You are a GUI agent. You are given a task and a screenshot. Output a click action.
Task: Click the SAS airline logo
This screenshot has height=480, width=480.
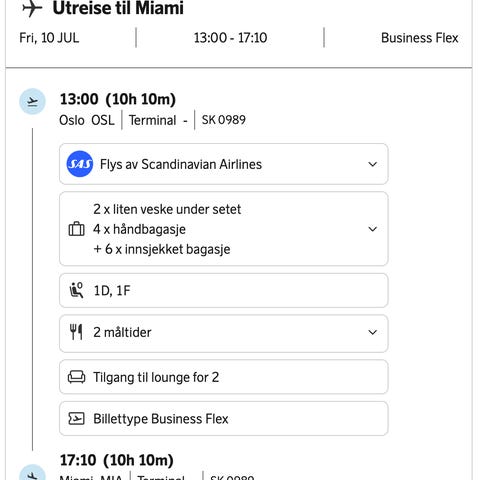[x=80, y=164]
